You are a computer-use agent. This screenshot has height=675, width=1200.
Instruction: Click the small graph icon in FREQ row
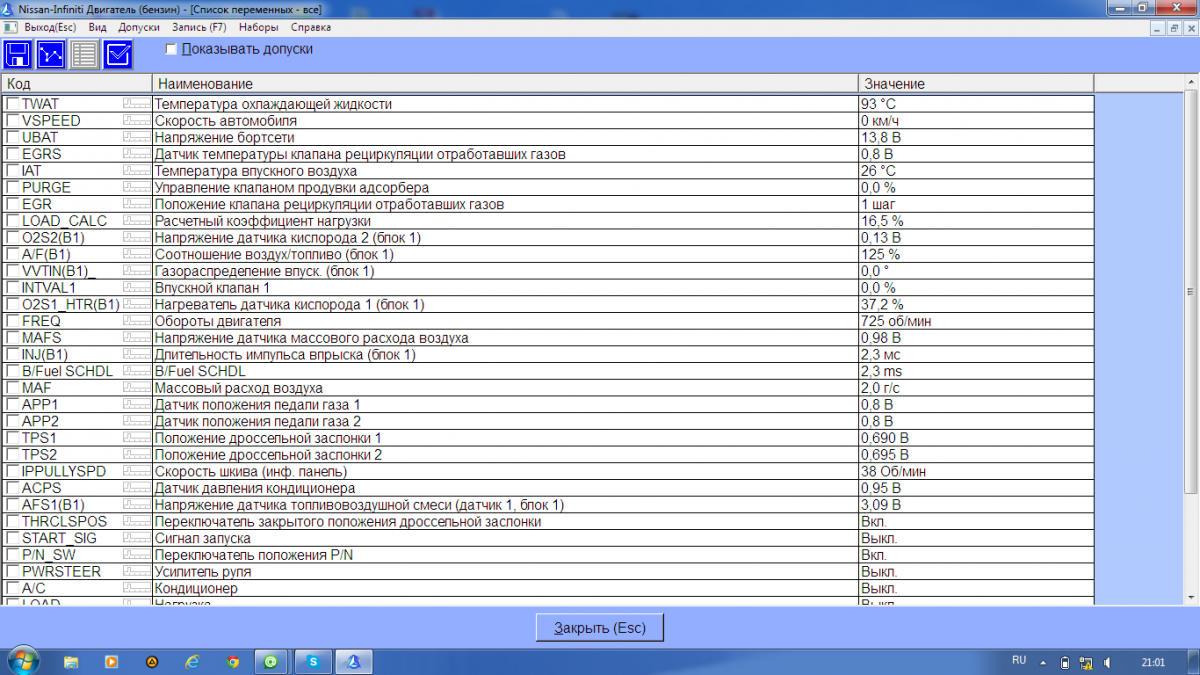coord(136,321)
